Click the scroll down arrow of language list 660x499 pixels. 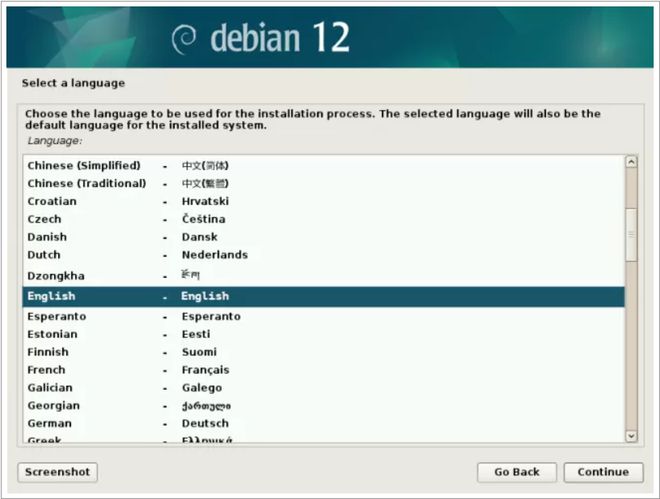631,436
